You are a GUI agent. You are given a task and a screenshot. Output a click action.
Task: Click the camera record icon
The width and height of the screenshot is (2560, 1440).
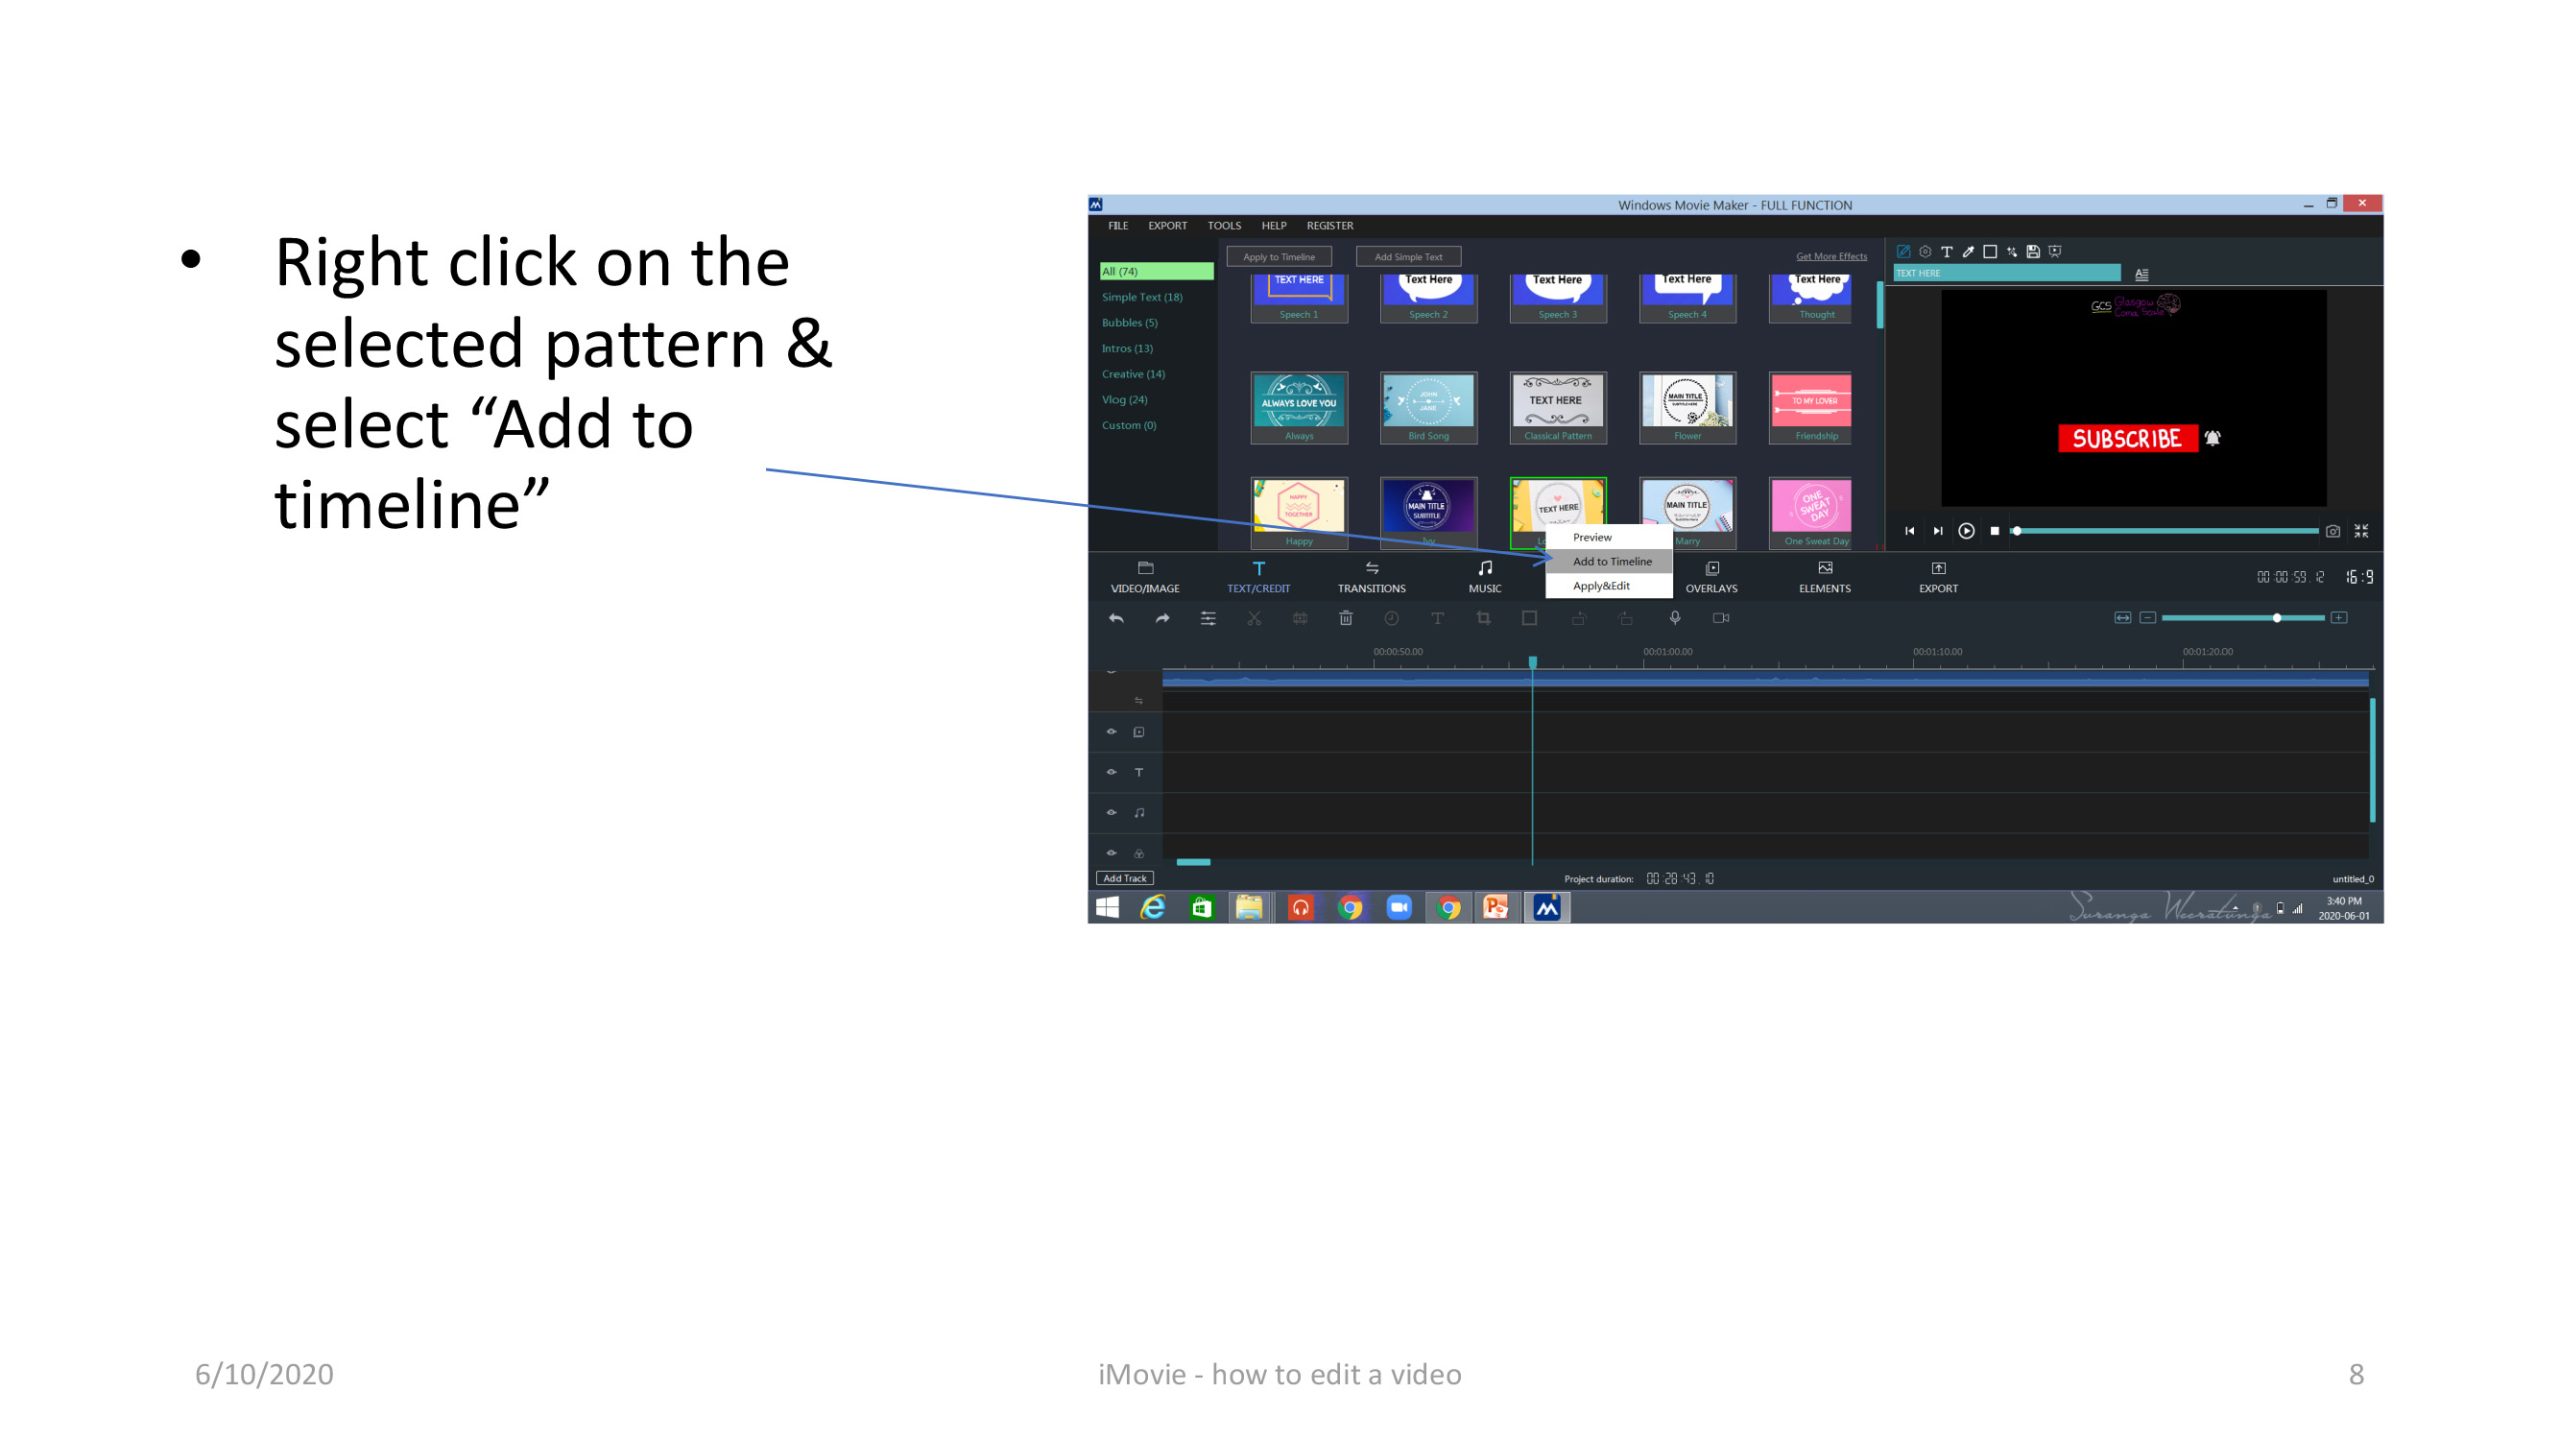coord(1721,618)
